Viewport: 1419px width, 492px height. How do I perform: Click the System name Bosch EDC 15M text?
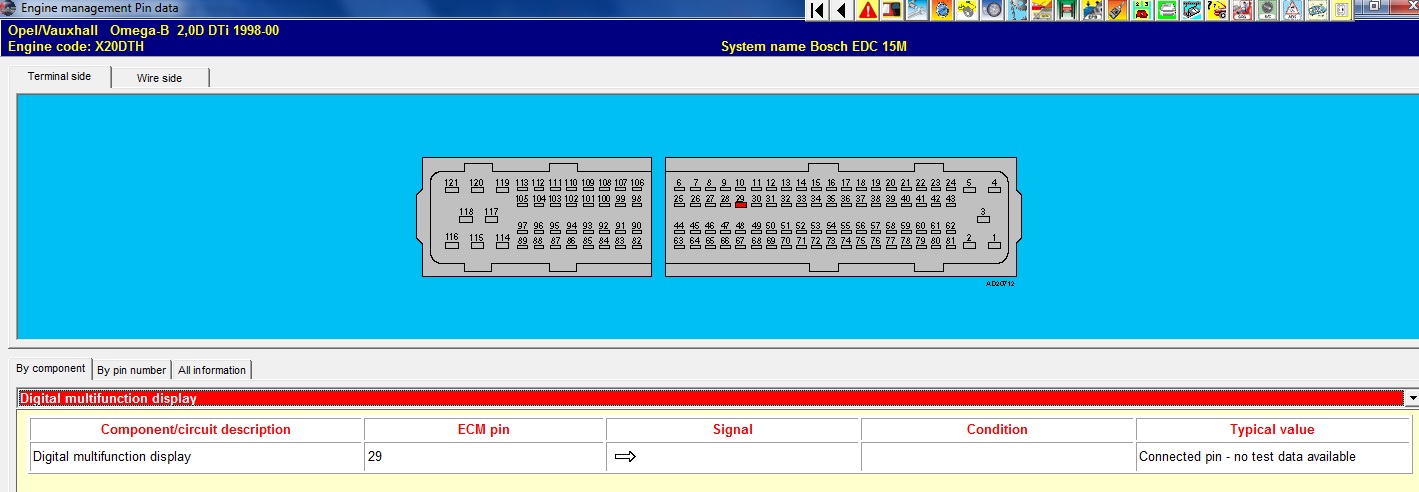click(814, 46)
